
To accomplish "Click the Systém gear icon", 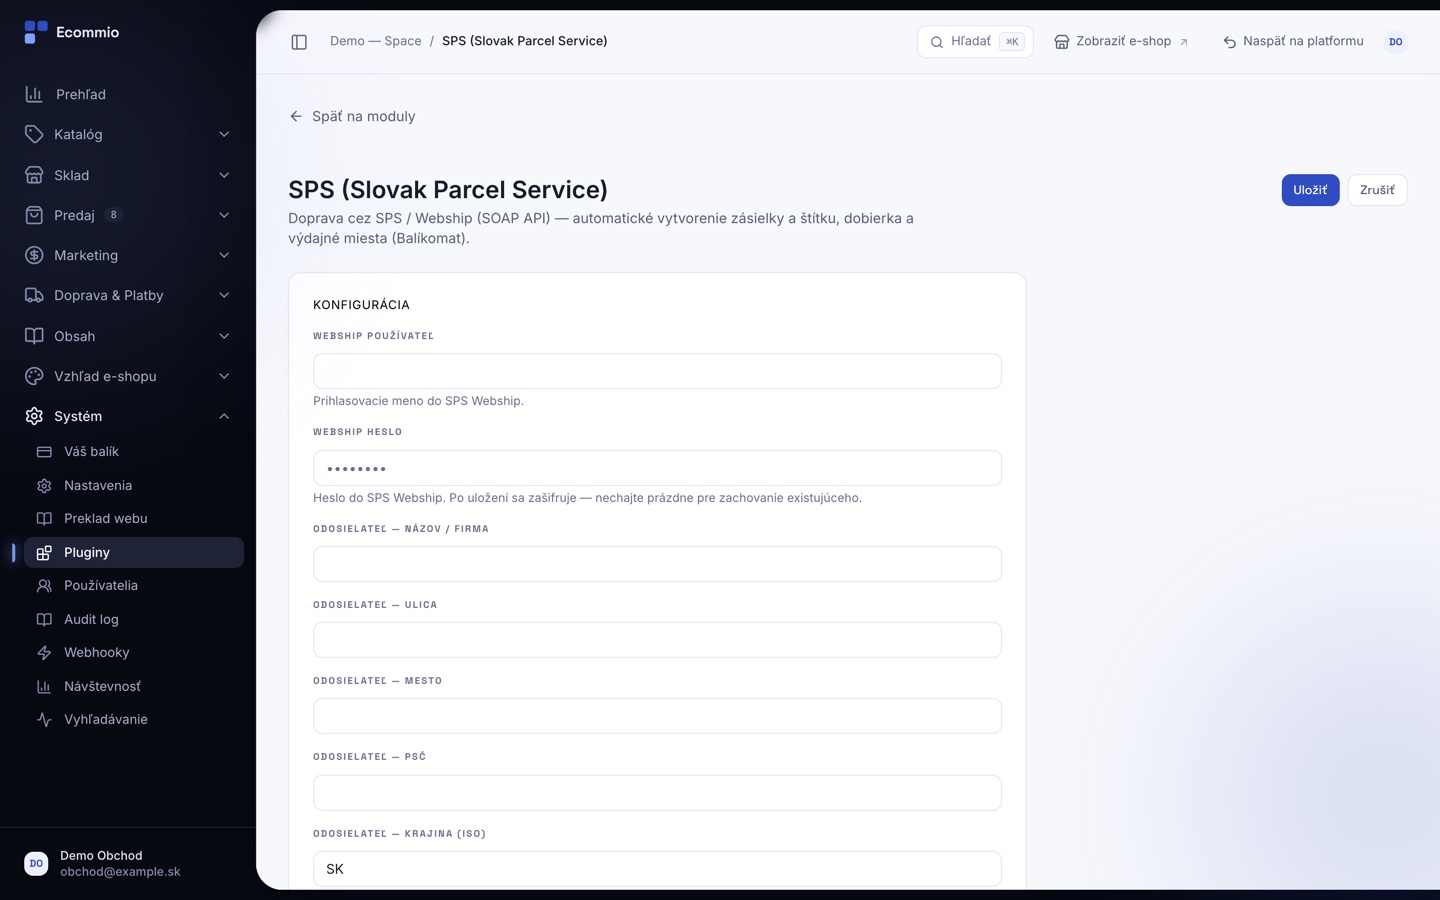I will tap(34, 416).
